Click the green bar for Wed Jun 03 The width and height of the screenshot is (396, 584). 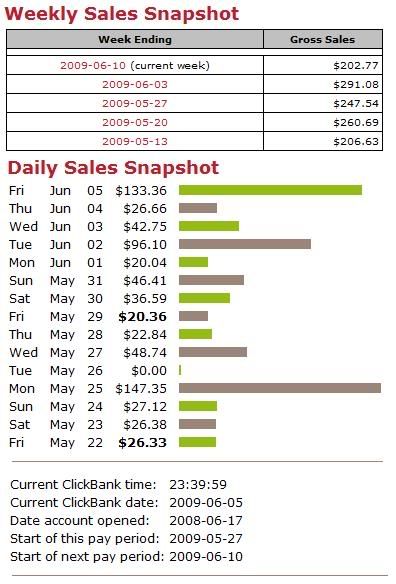coord(209,226)
